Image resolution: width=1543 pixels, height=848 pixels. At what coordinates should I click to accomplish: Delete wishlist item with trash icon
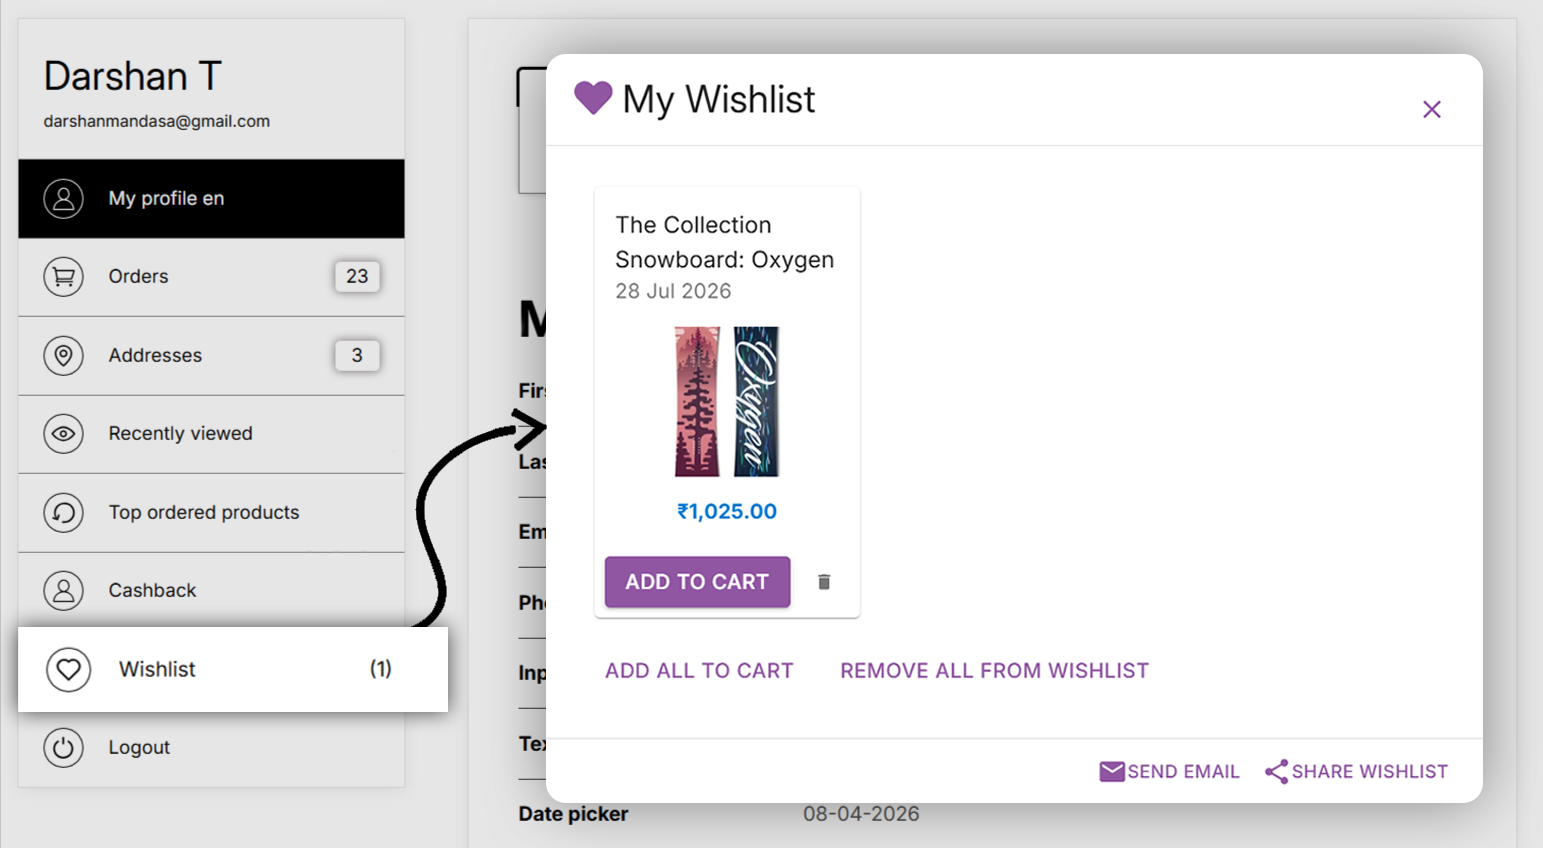(824, 582)
